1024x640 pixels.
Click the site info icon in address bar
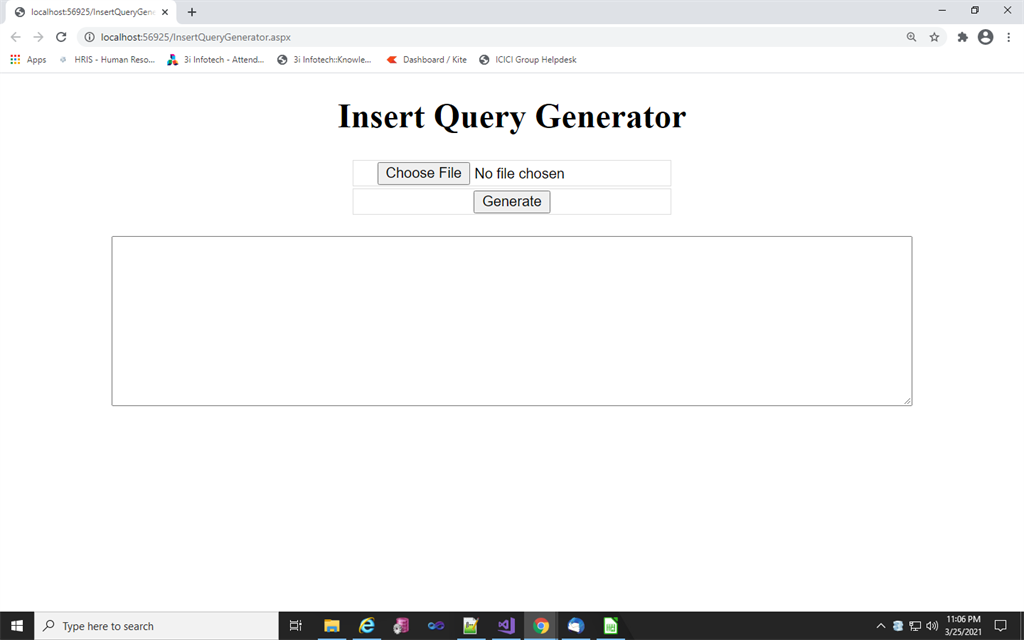coord(90,36)
